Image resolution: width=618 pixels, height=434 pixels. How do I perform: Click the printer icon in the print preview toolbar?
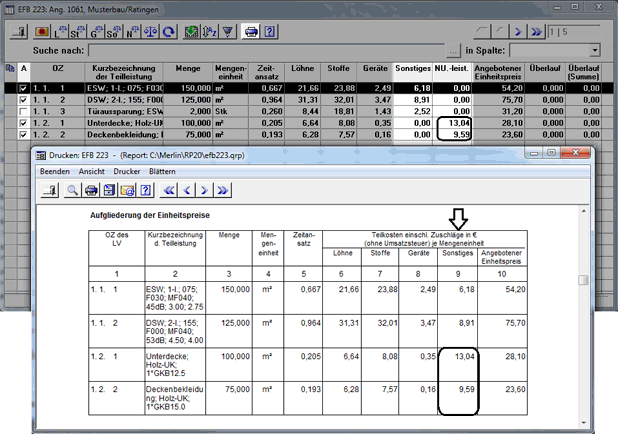coord(91,190)
